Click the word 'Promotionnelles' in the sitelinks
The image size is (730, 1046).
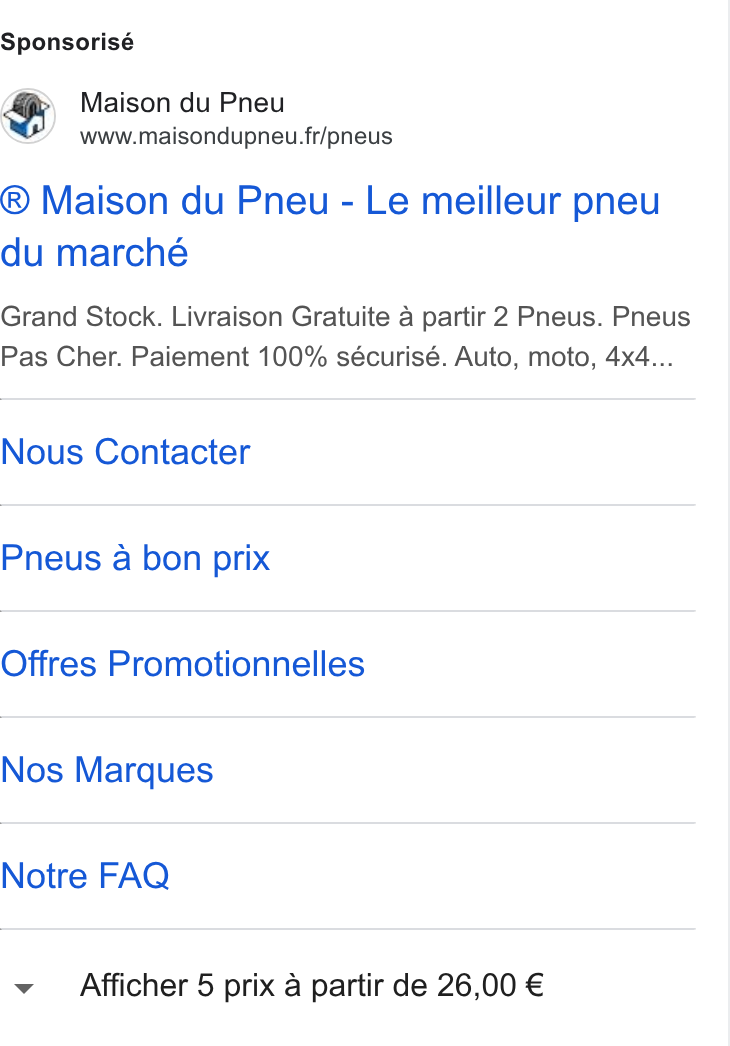click(236, 664)
